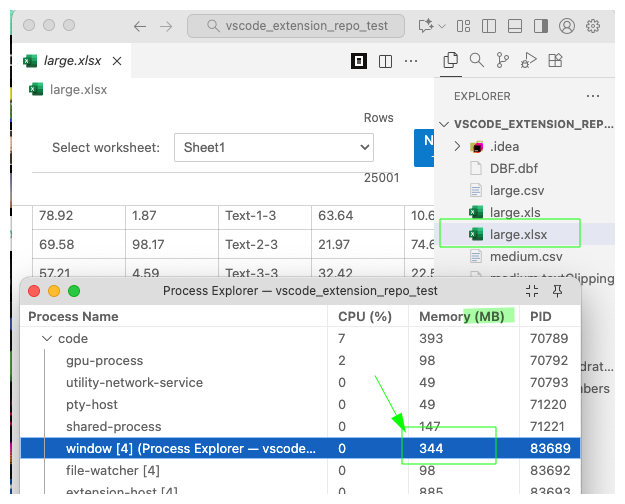Viewport: 625px width, 504px height.
Task: Close the large.xlsx editor tab
Action: click(117, 62)
